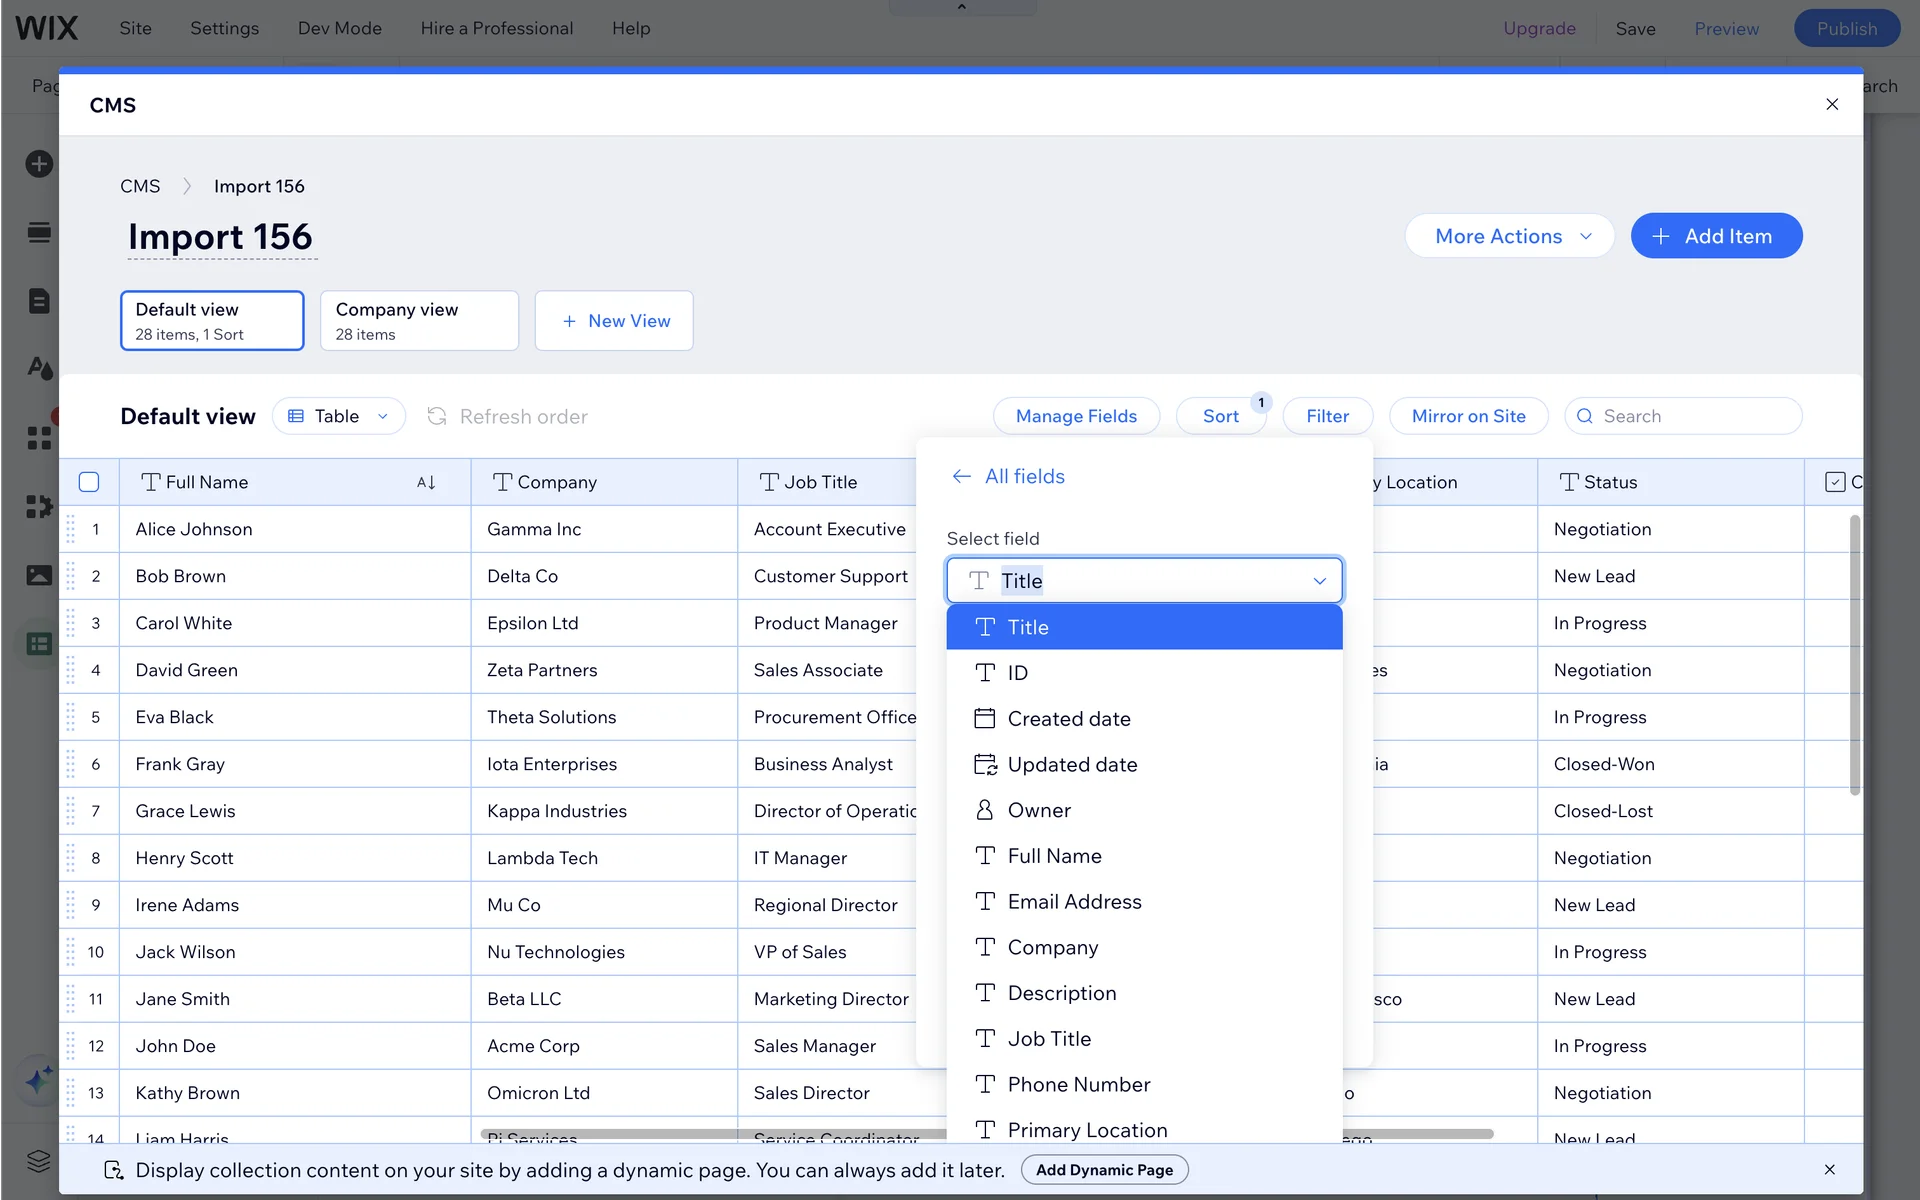Screen dimensions: 1920x1200
Task: Open the Dev Mode menu
Action: click(339, 28)
